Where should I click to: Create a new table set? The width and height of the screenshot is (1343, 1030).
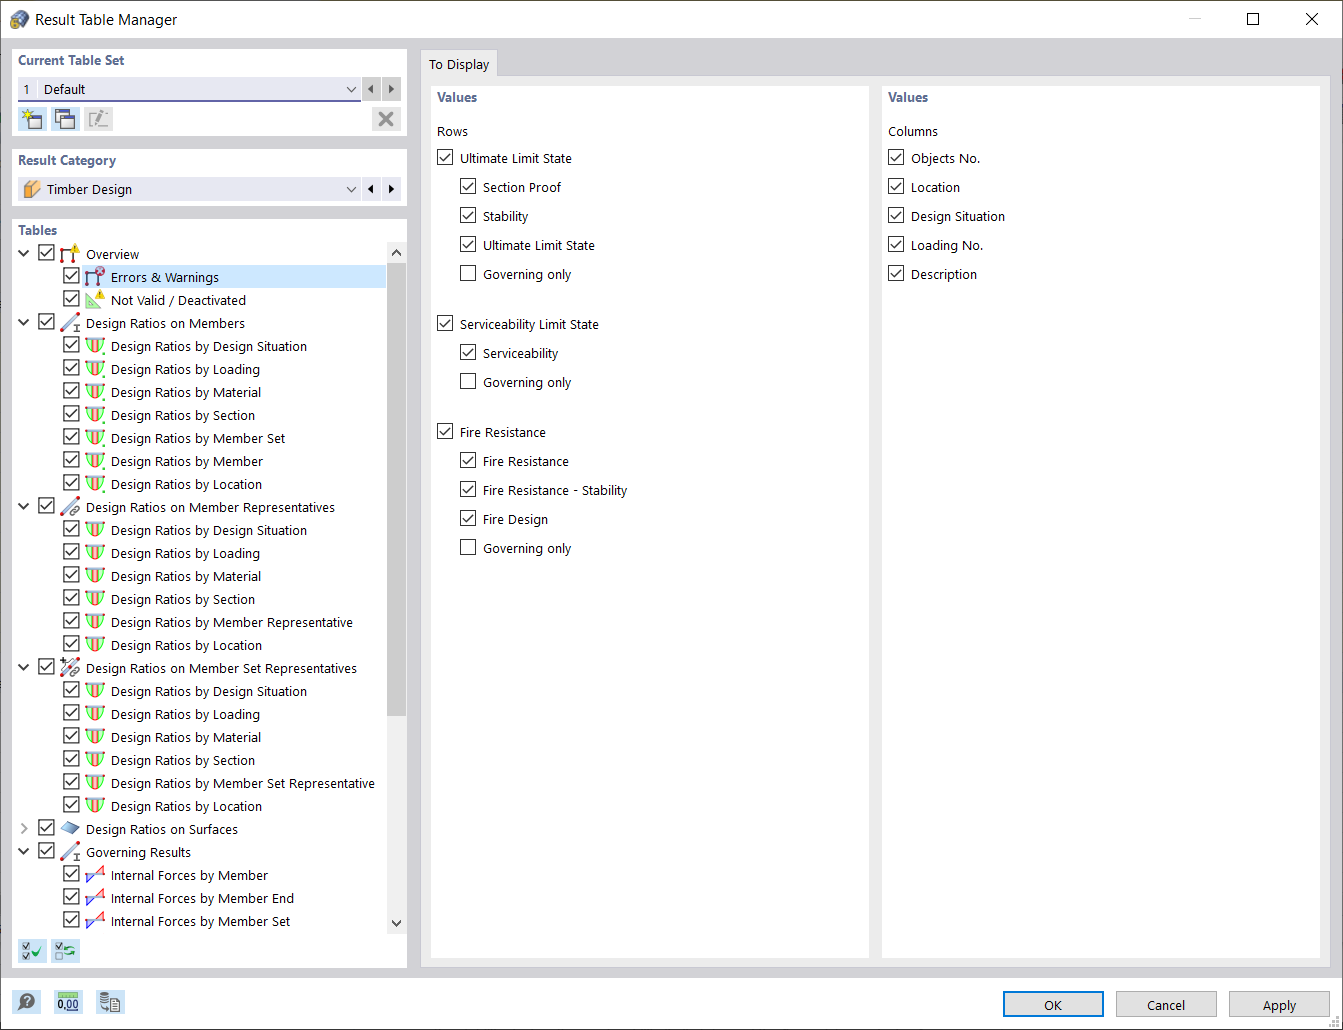point(31,118)
